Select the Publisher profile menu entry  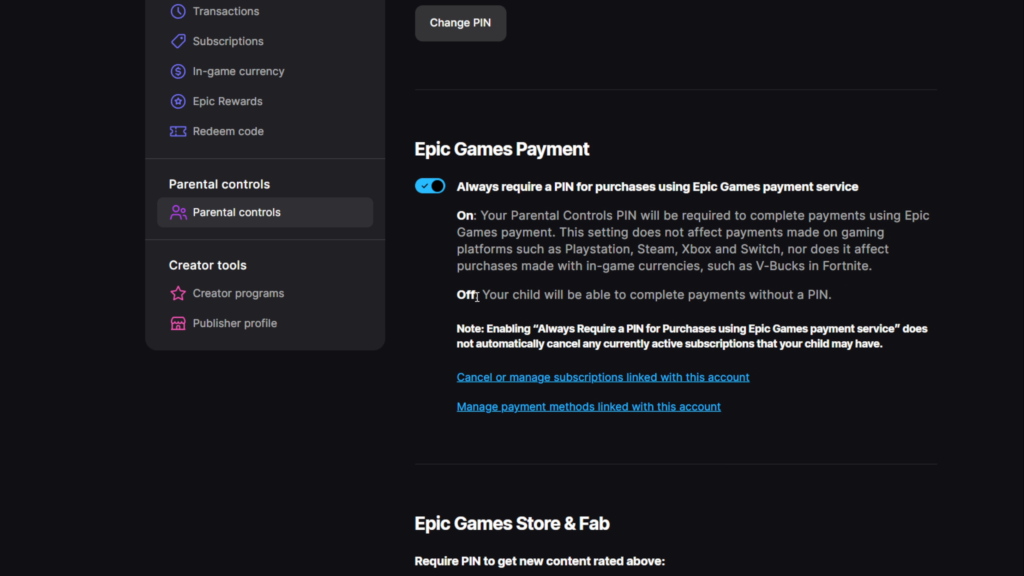234,323
